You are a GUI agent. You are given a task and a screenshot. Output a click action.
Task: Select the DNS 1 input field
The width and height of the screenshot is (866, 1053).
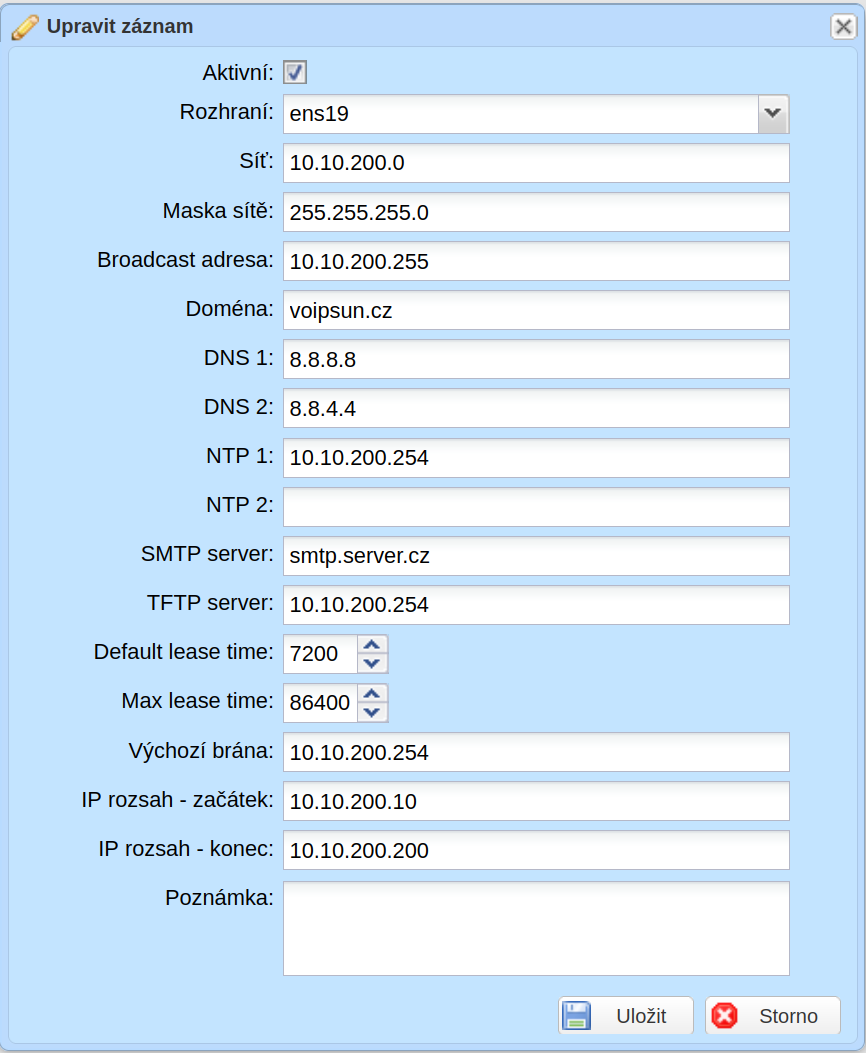(x=536, y=359)
